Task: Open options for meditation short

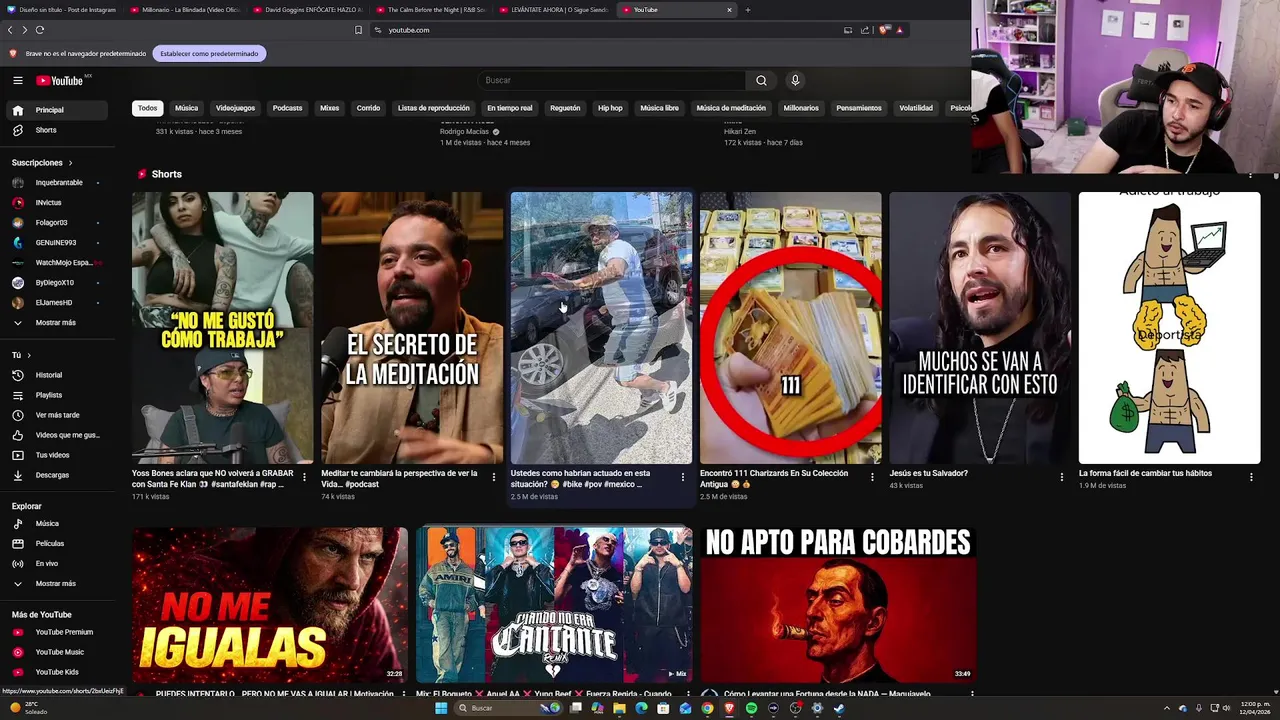Action: tap(494, 477)
